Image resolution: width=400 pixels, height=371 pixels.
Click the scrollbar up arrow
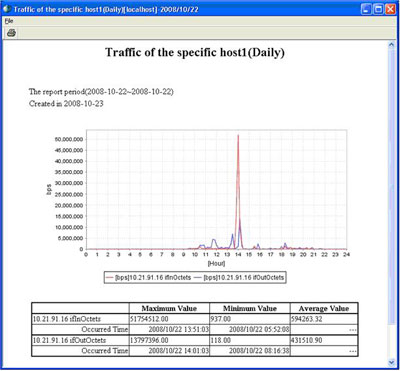[x=392, y=45]
